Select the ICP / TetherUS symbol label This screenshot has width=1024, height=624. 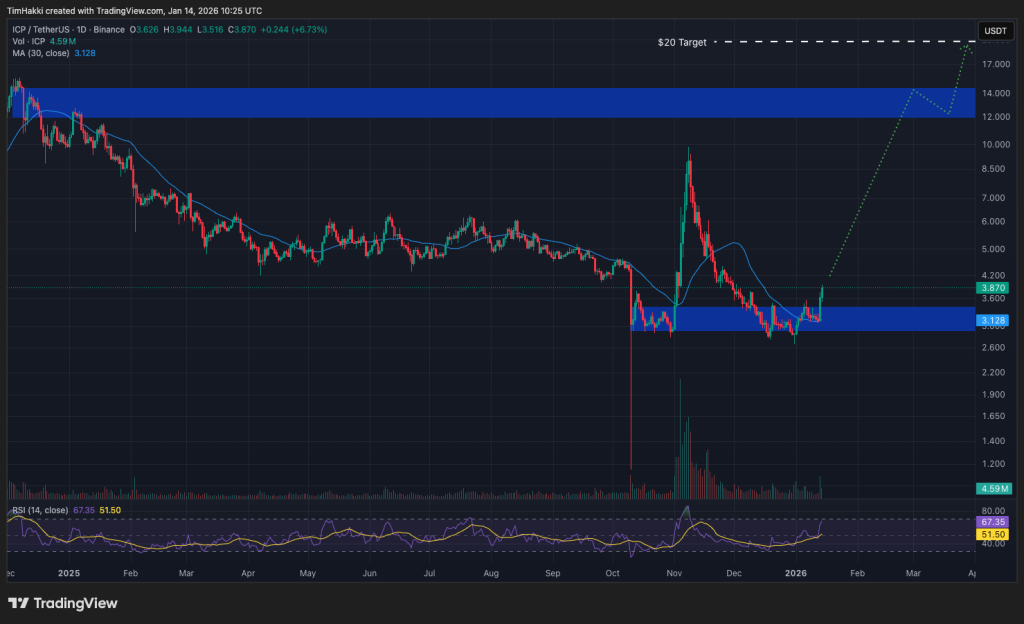[40, 29]
